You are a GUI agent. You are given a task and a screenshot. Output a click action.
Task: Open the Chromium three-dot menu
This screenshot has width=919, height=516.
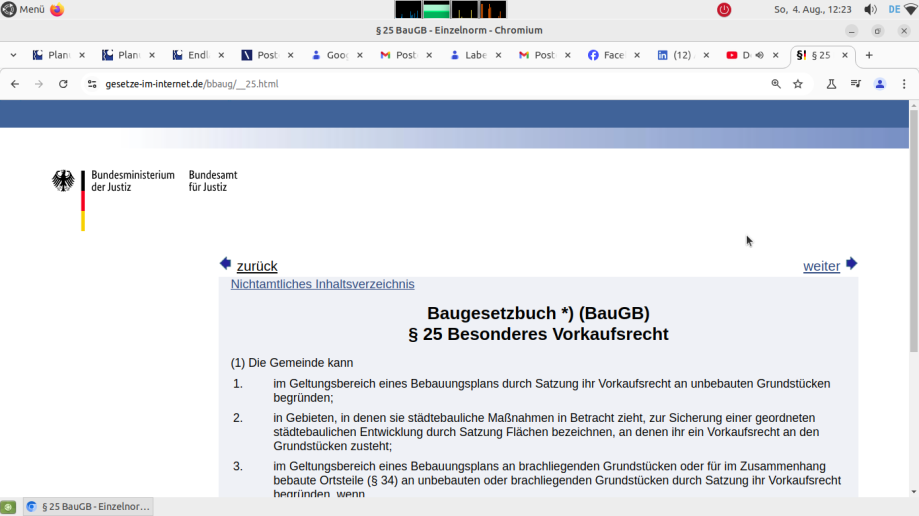(904, 84)
